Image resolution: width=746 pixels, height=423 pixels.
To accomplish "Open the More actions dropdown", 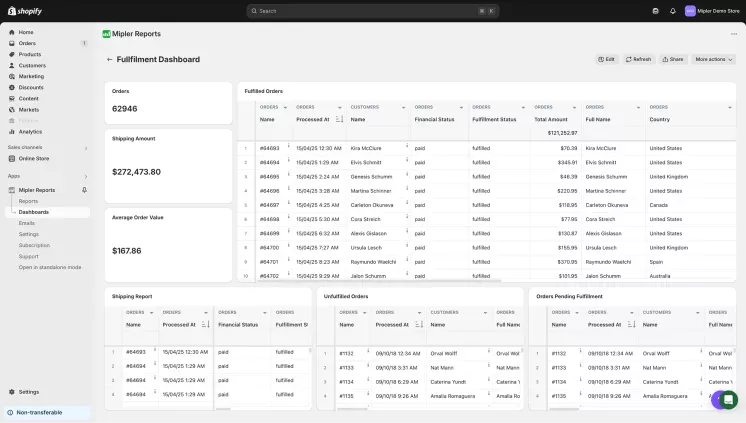I will click(x=714, y=59).
